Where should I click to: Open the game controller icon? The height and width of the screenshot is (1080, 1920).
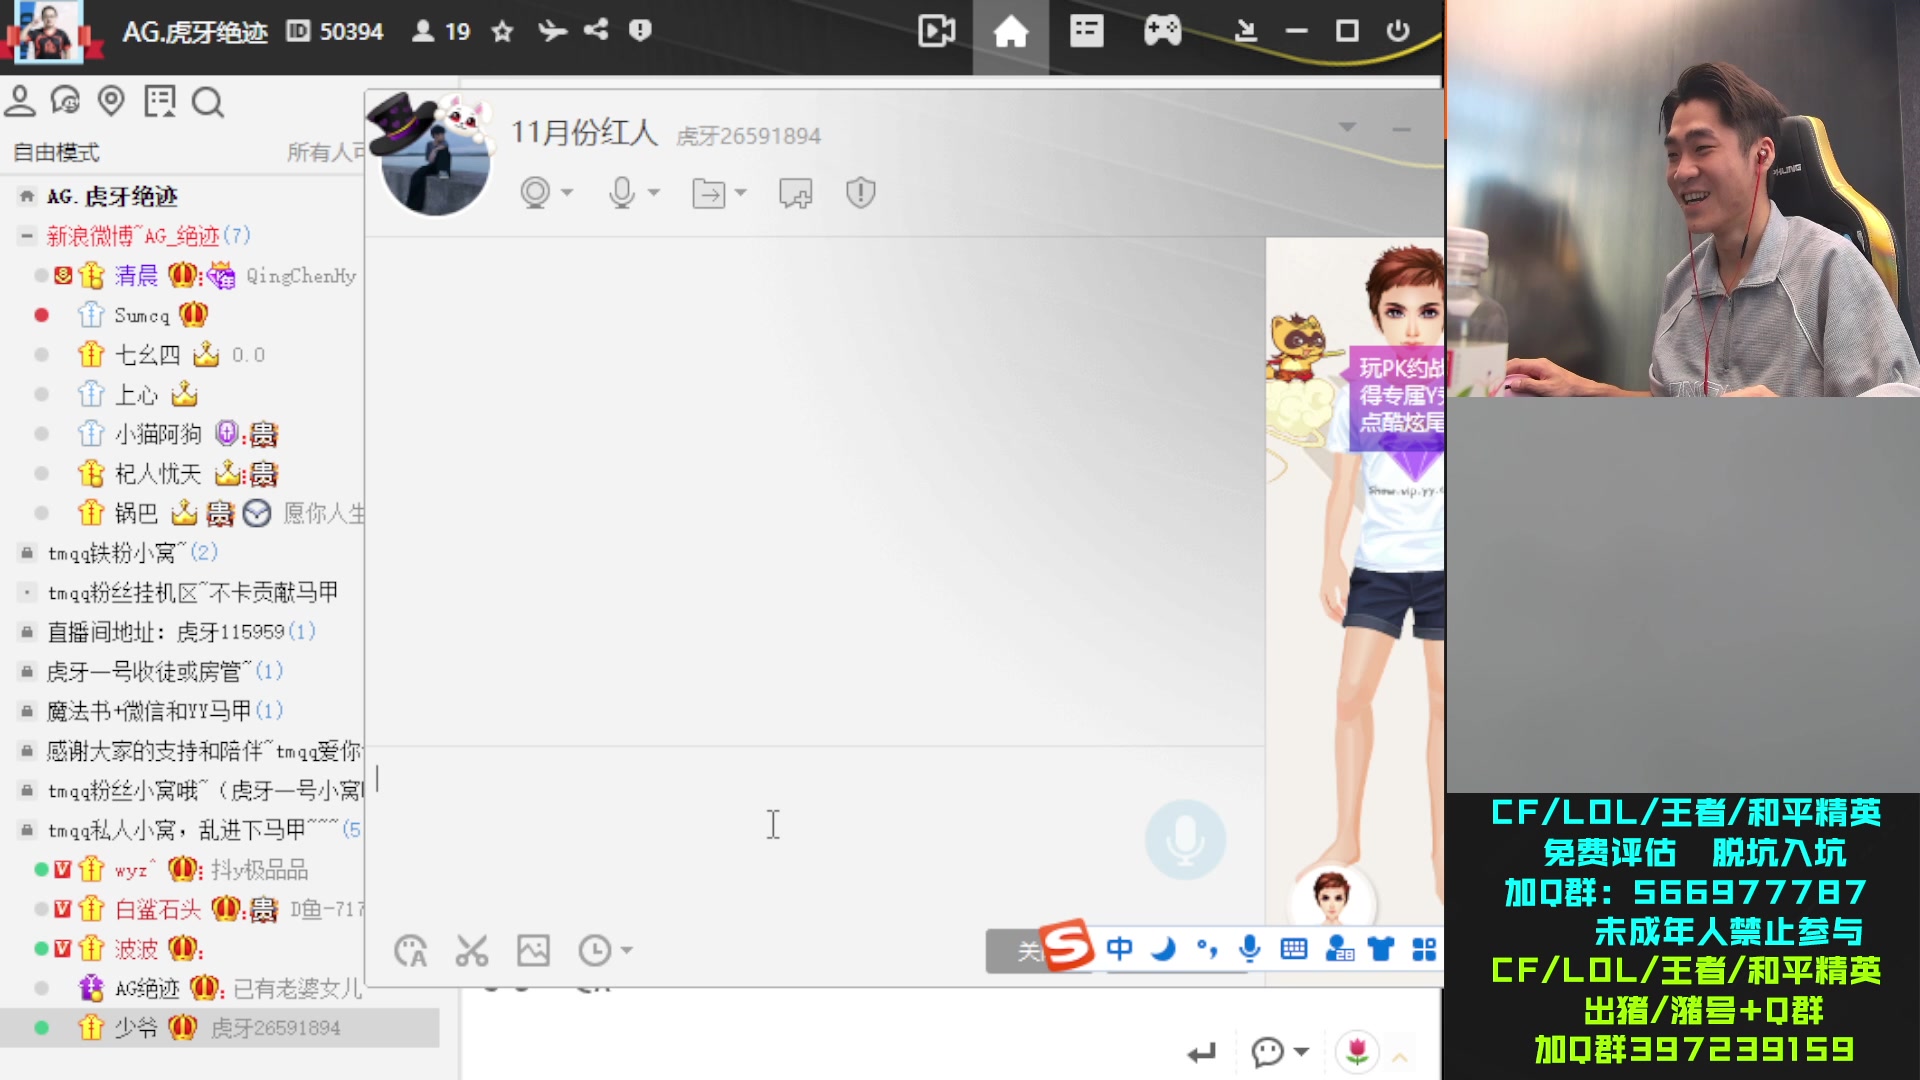click(x=1162, y=32)
